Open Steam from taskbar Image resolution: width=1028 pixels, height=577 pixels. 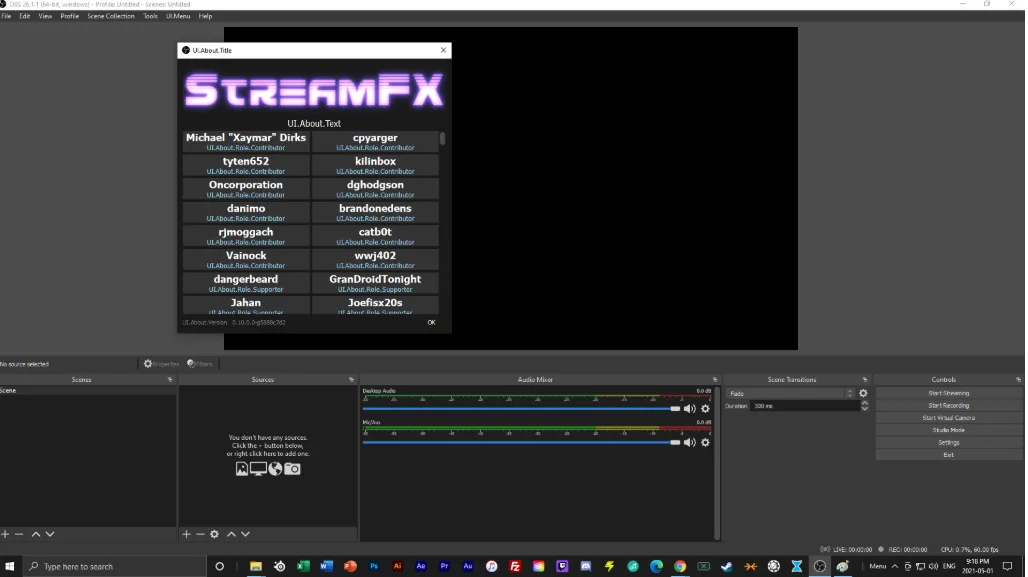coord(726,567)
